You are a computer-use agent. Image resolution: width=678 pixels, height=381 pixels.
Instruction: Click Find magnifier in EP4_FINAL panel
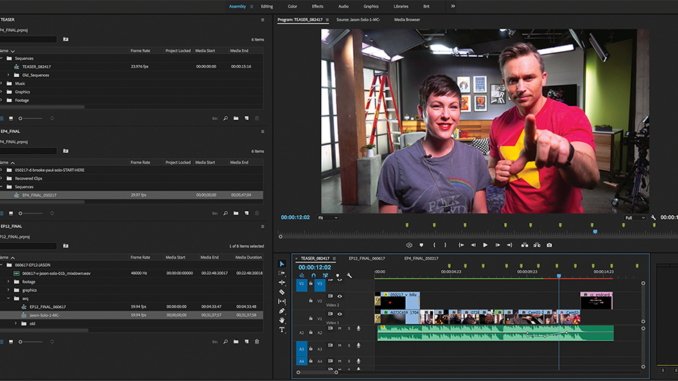click(225, 213)
